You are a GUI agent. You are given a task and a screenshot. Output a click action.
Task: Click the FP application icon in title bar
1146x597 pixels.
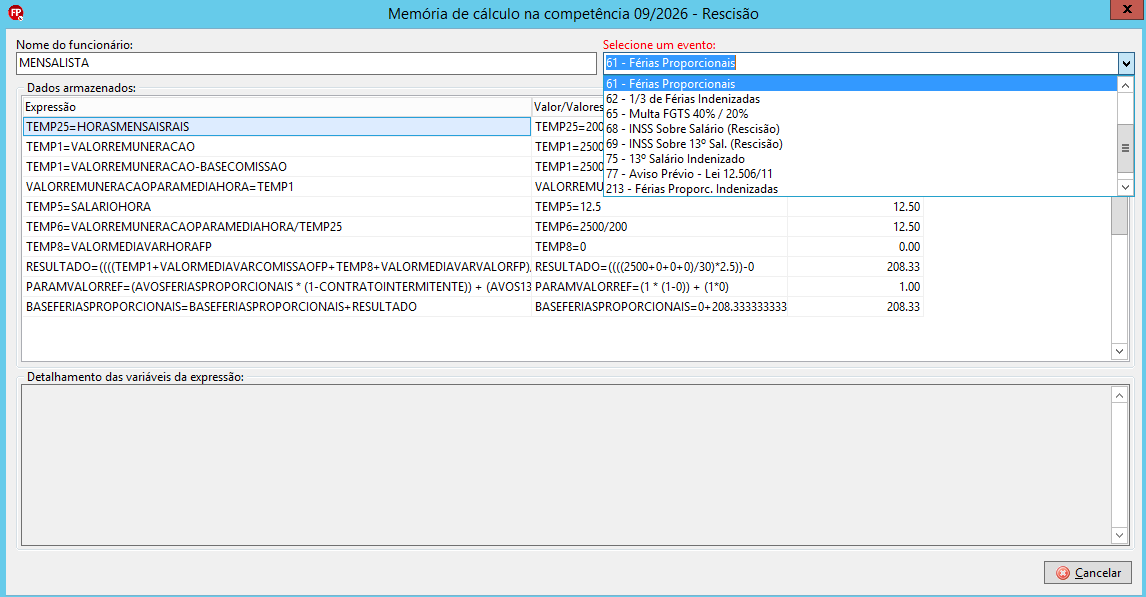[15, 12]
